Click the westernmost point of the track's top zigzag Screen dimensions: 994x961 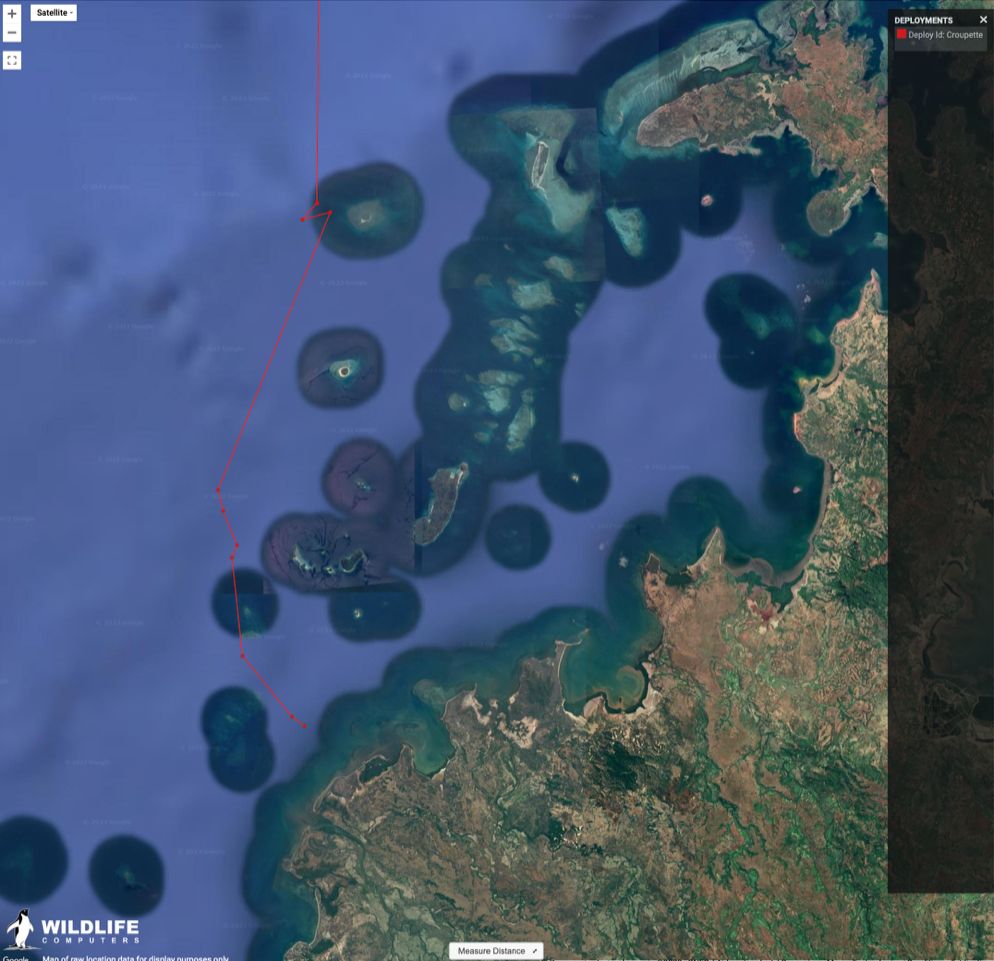[x=303, y=219]
